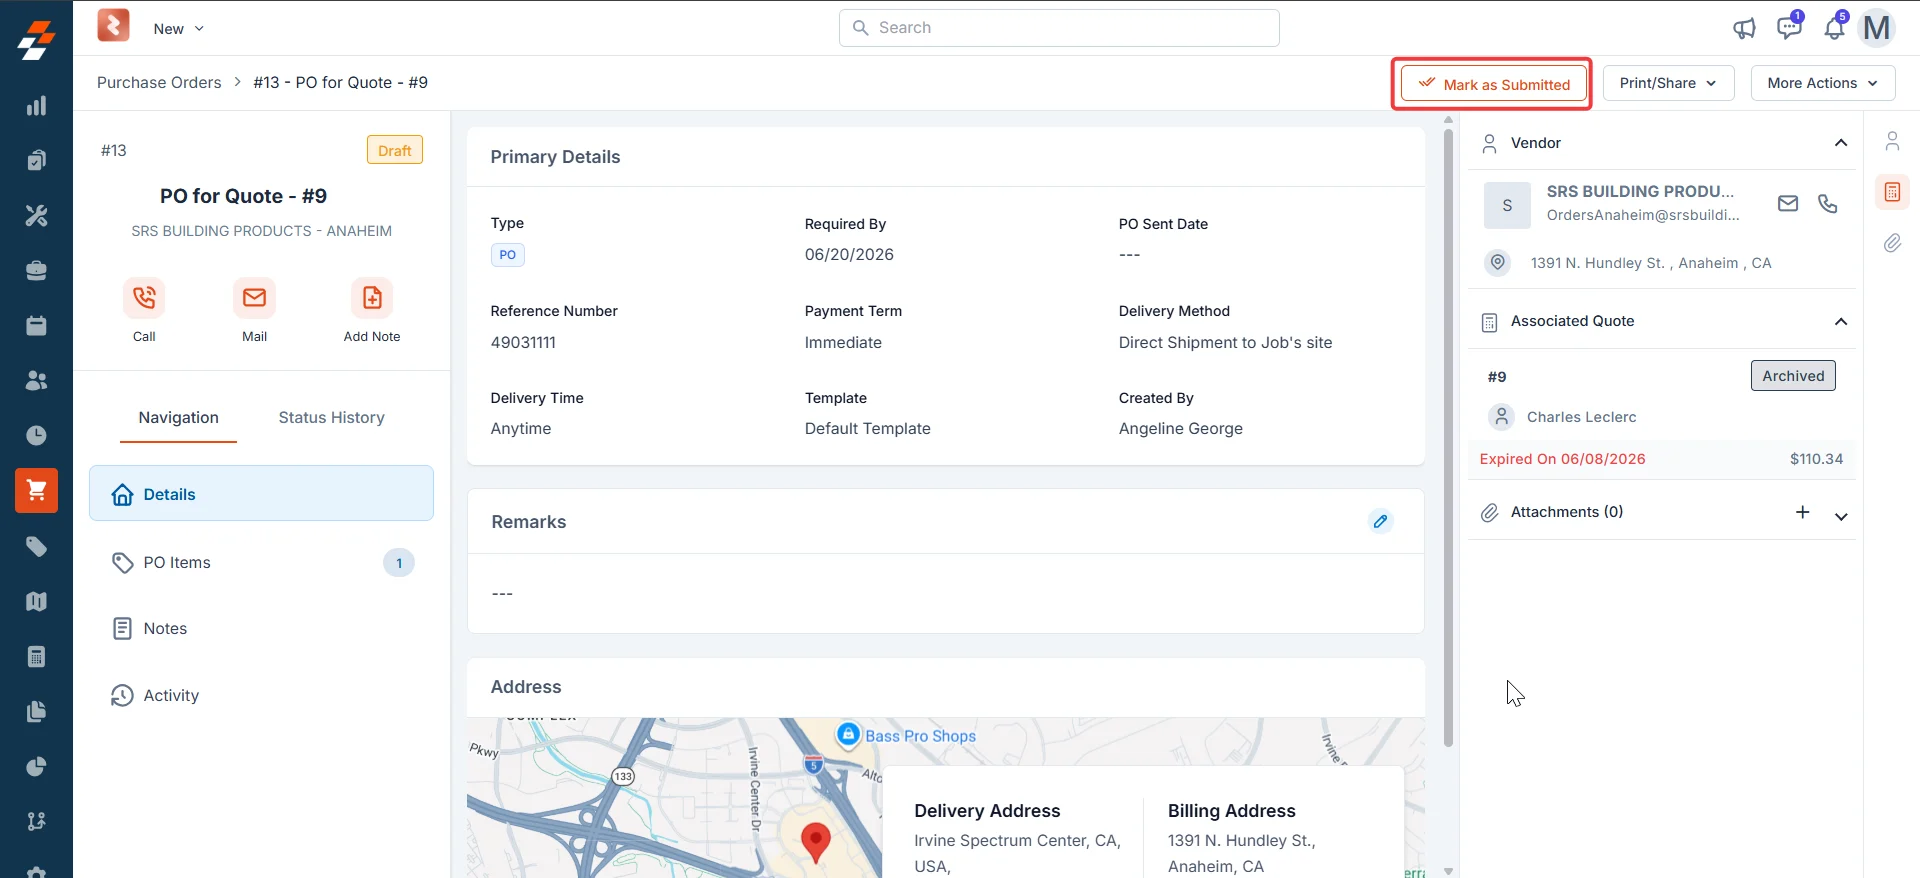Screen dimensions: 1920x878
Task: Open Activity in navigation list
Action: (x=261, y=695)
